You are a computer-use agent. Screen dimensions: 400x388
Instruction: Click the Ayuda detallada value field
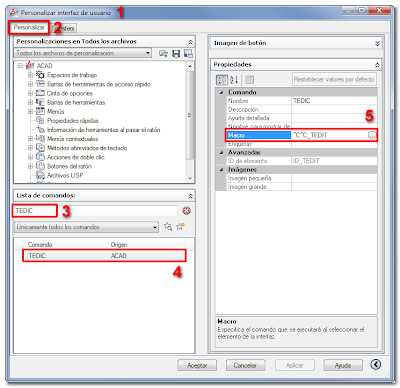point(334,118)
